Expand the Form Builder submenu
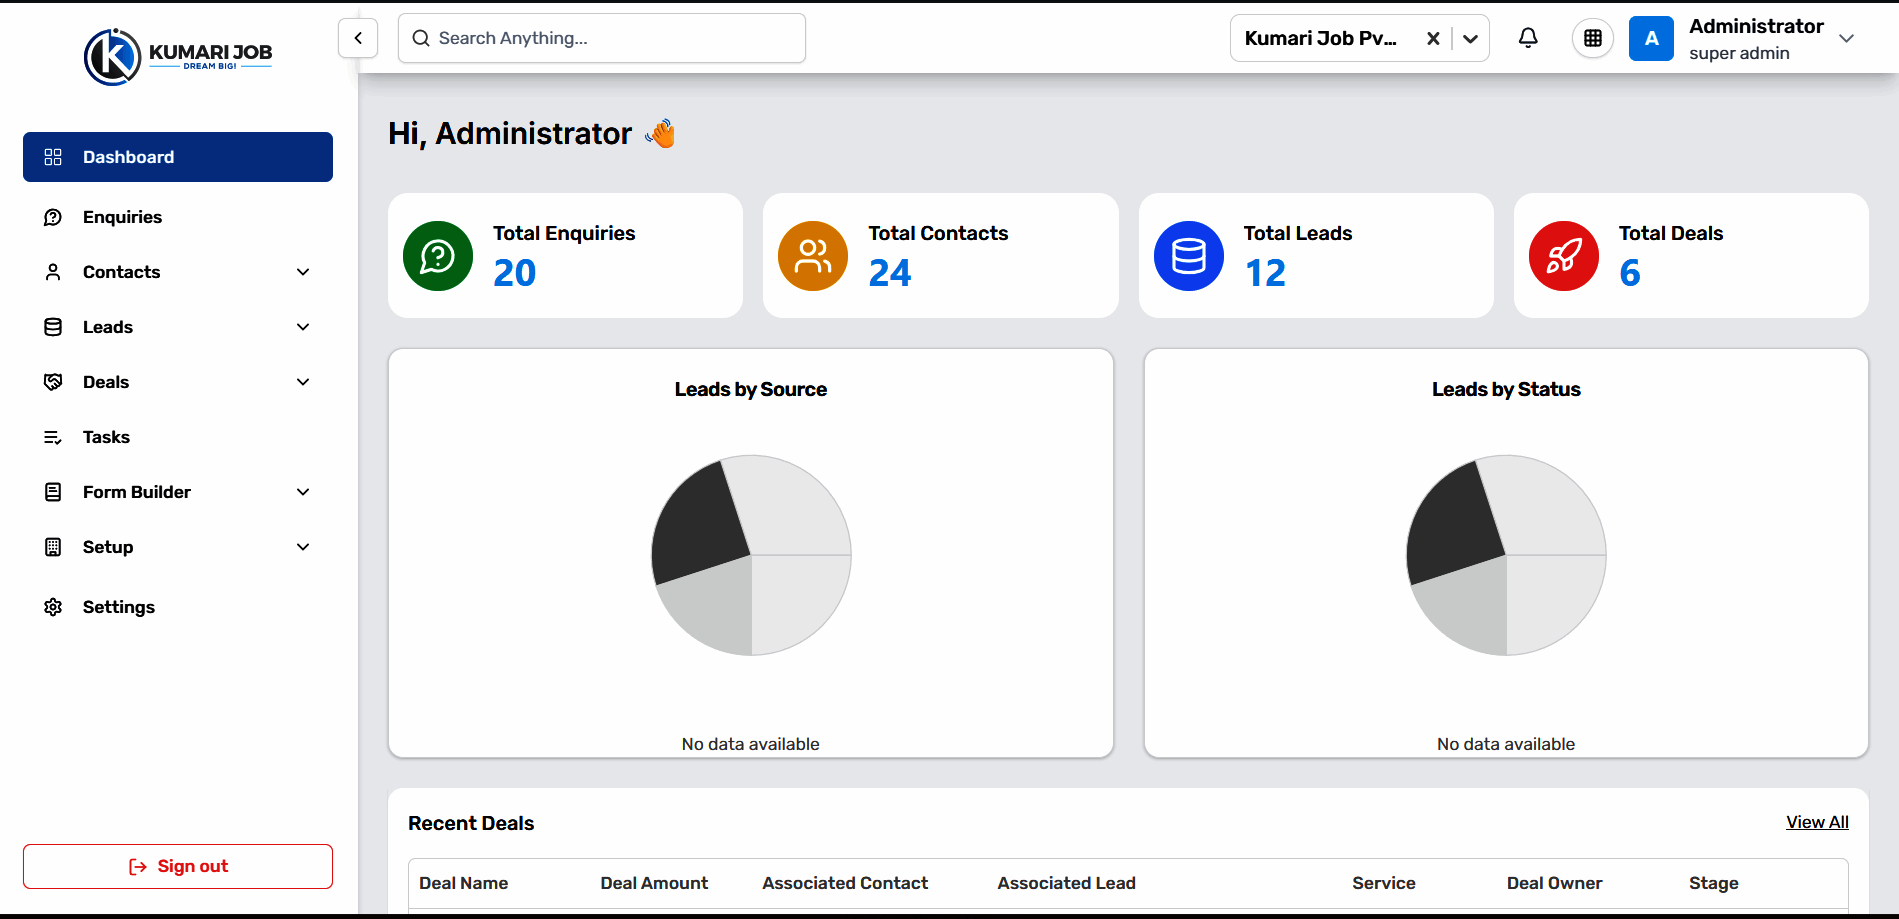1899x919 pixels. 303,492
